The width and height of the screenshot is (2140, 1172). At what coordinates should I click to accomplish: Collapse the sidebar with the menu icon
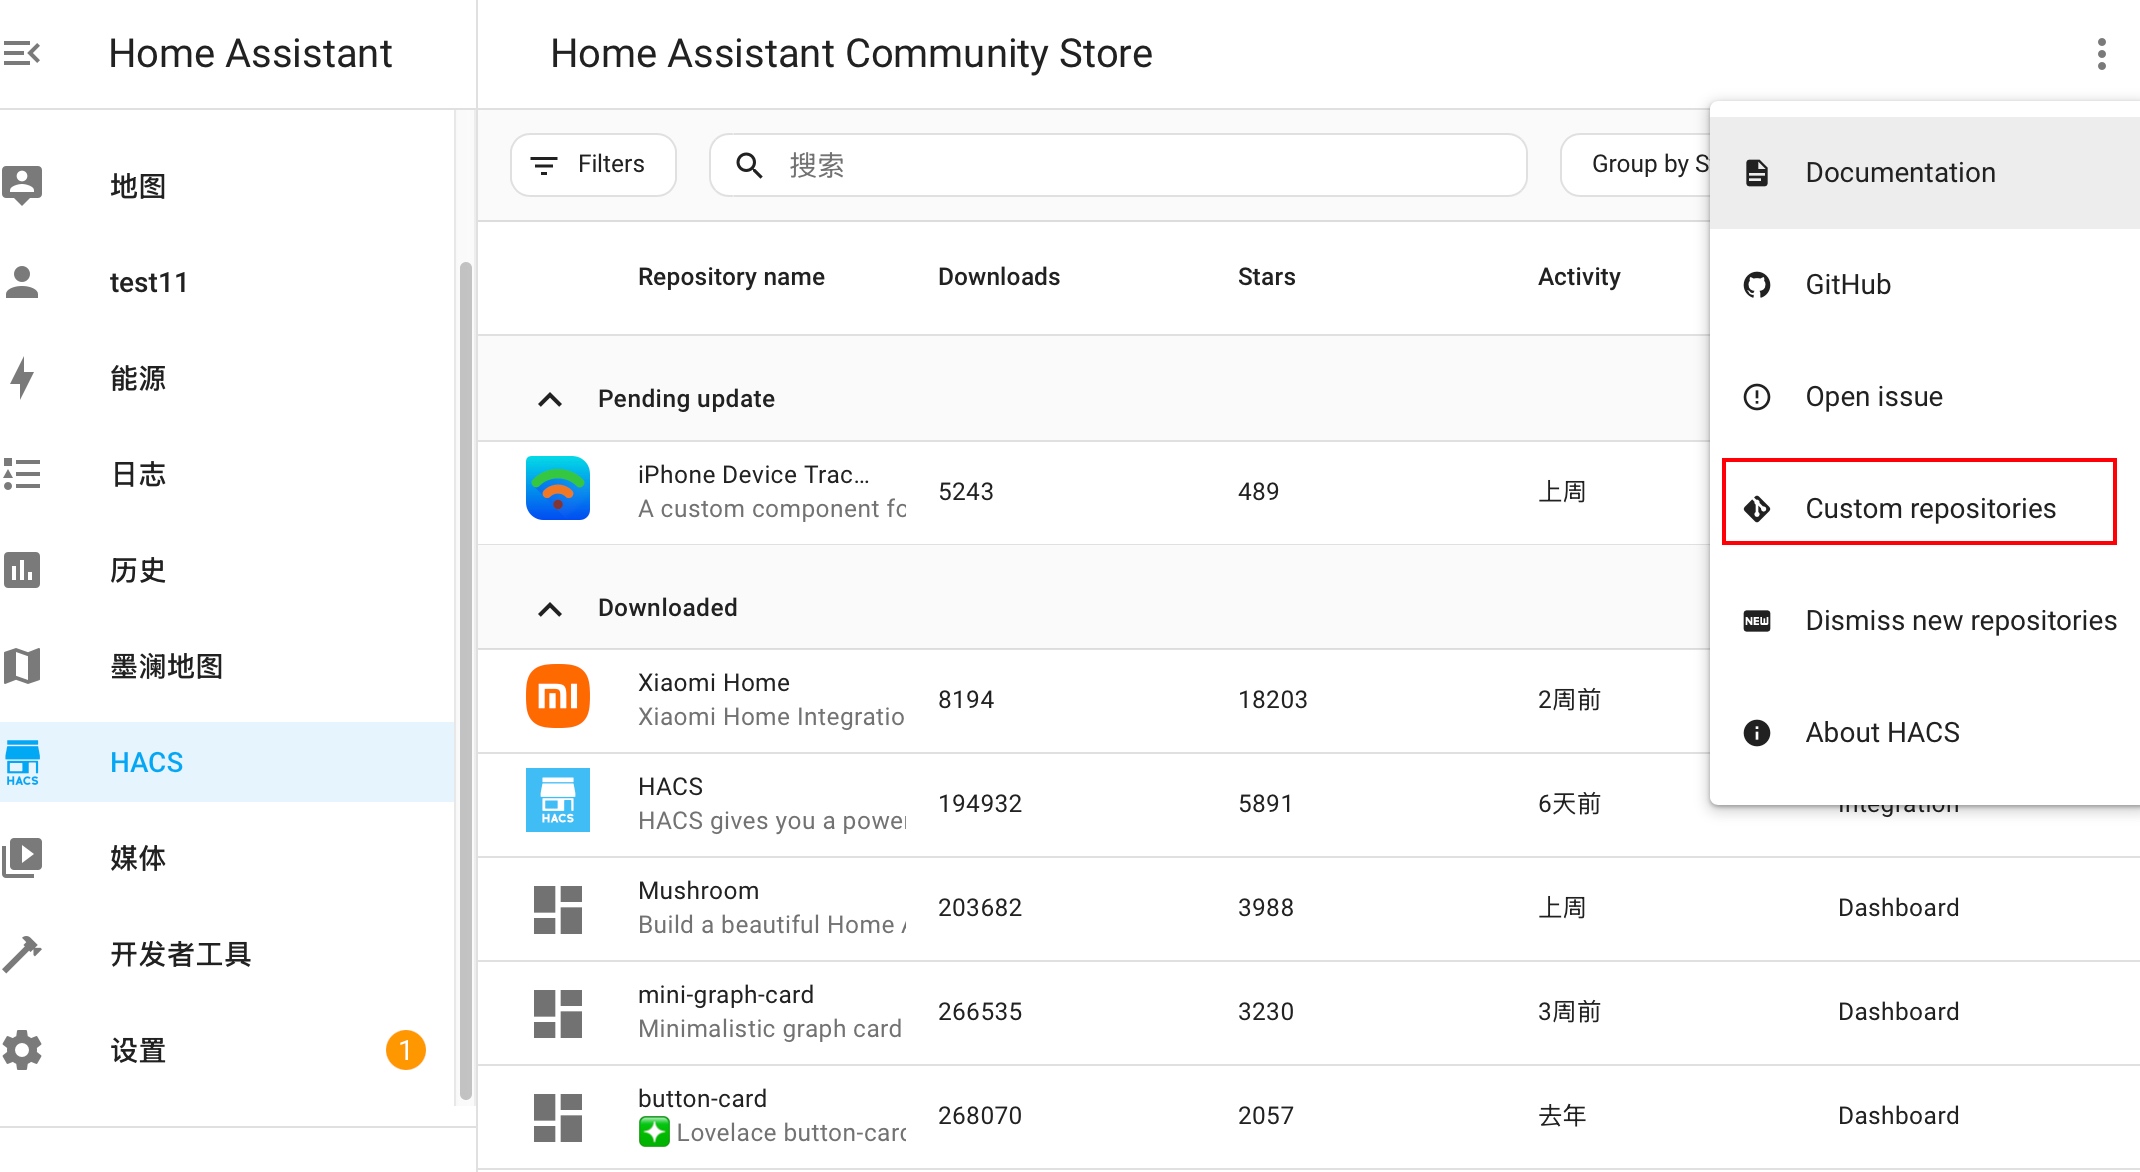tap(22, 53)
